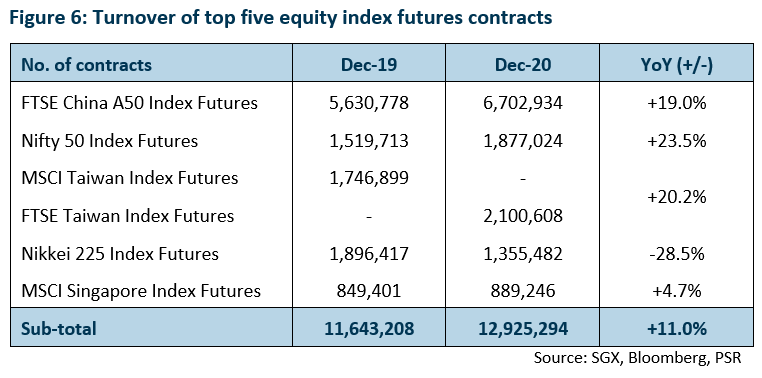The image size is (762, 378).
Task: Select the MSCI Singapore Index Futures label
Action: click(141, 291)
